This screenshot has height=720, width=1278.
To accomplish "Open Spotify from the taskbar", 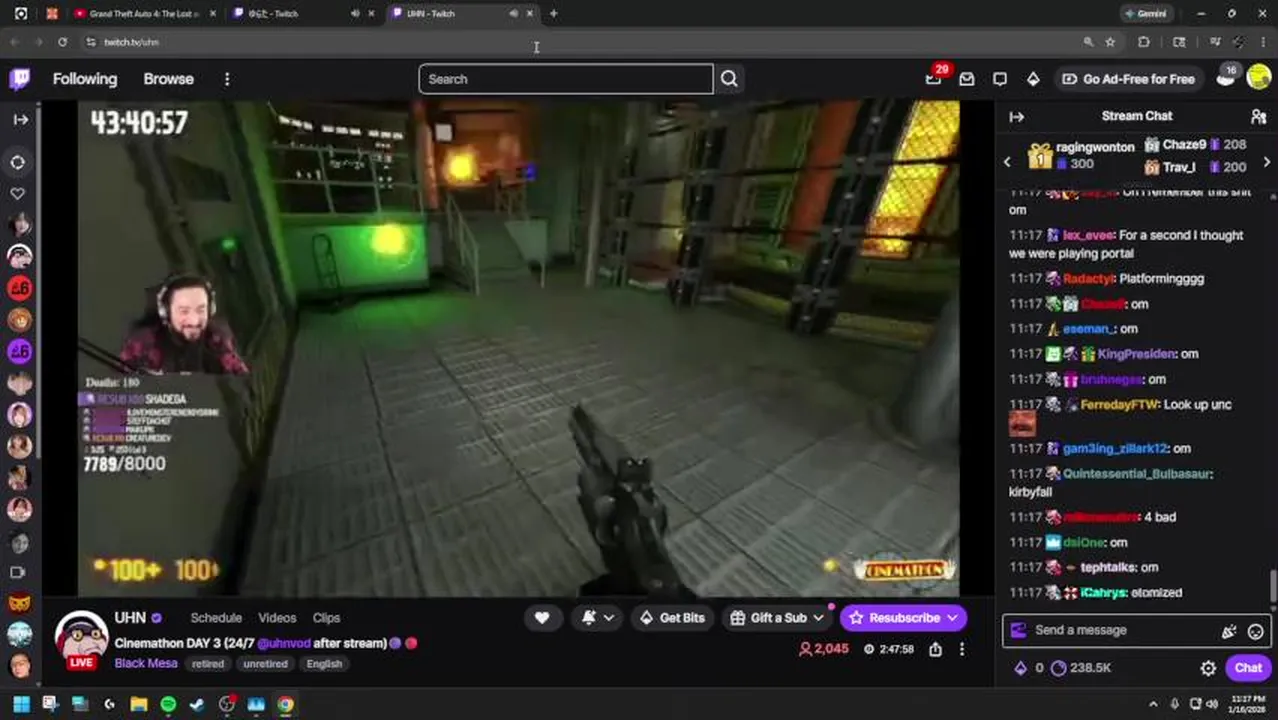I will click(x=168, y=704).
